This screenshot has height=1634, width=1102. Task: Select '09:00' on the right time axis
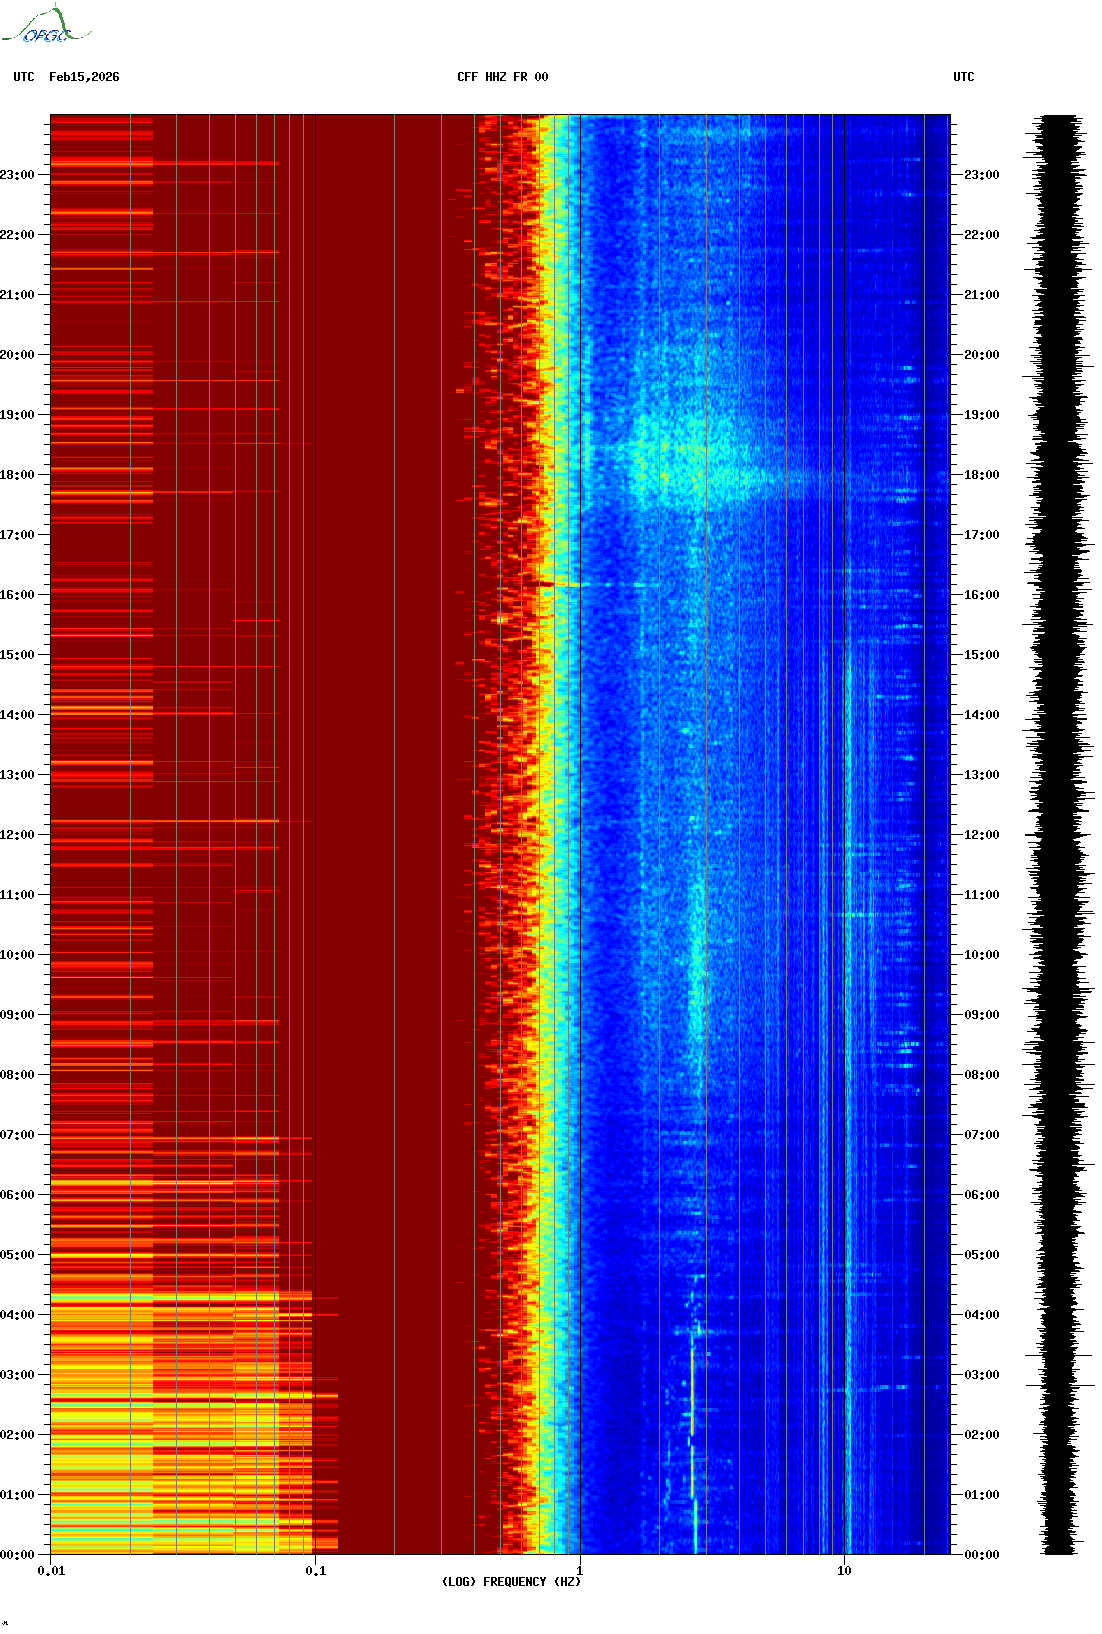click(981, 1015)
